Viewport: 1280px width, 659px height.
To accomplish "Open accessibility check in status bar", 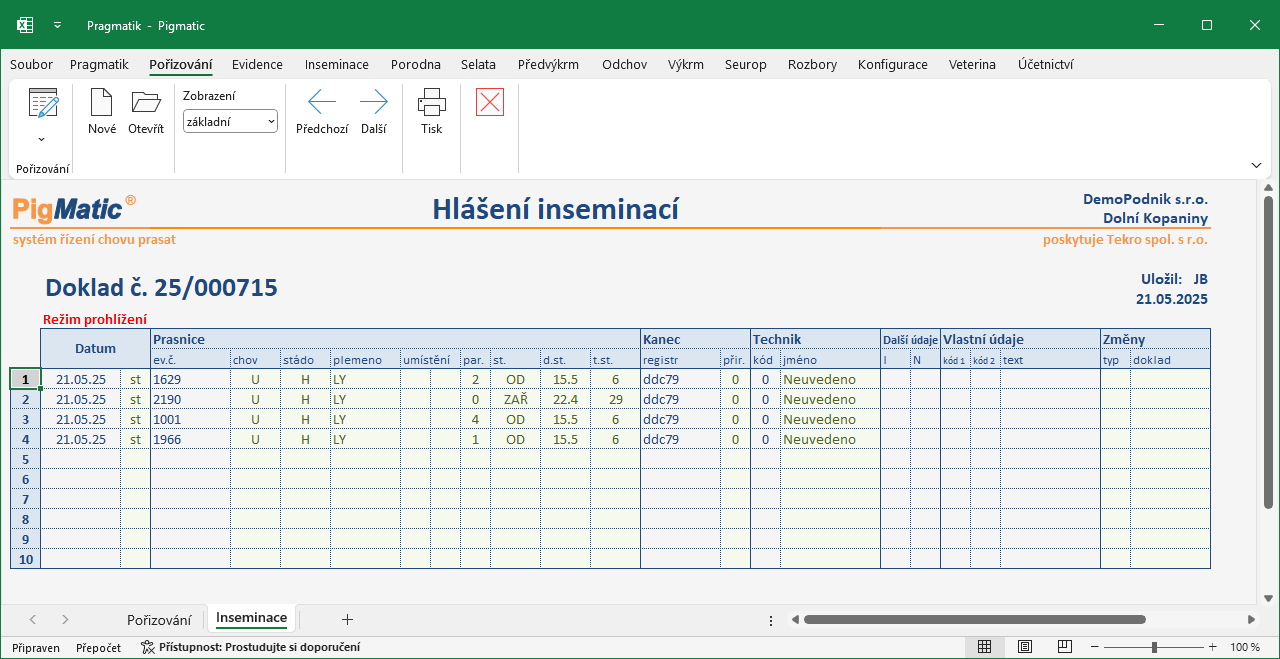I will coord(250,647).
